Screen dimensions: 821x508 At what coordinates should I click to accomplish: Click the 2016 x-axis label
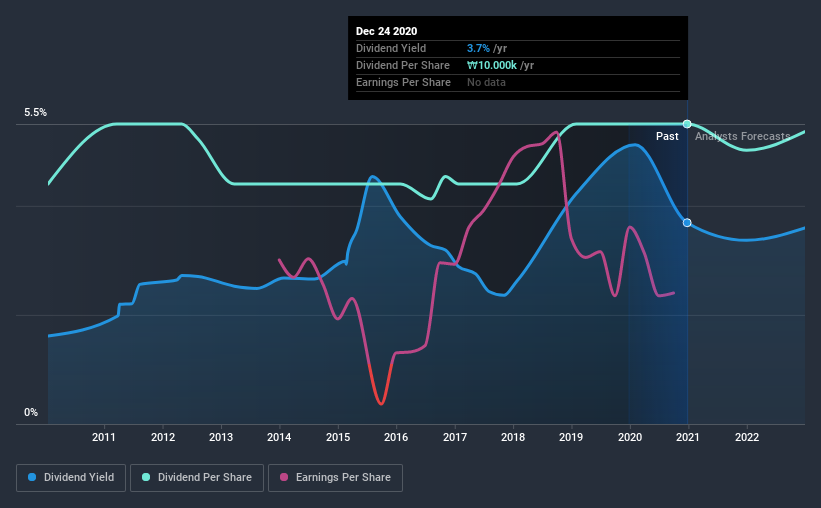(396, 437)
